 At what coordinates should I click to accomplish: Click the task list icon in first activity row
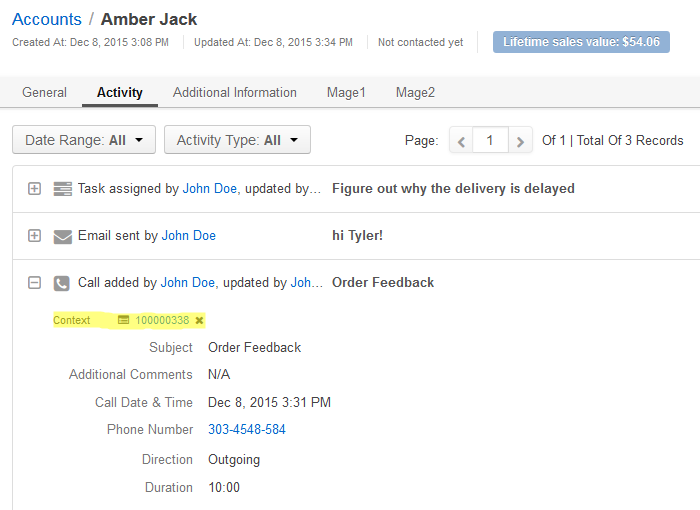(62, 189)
